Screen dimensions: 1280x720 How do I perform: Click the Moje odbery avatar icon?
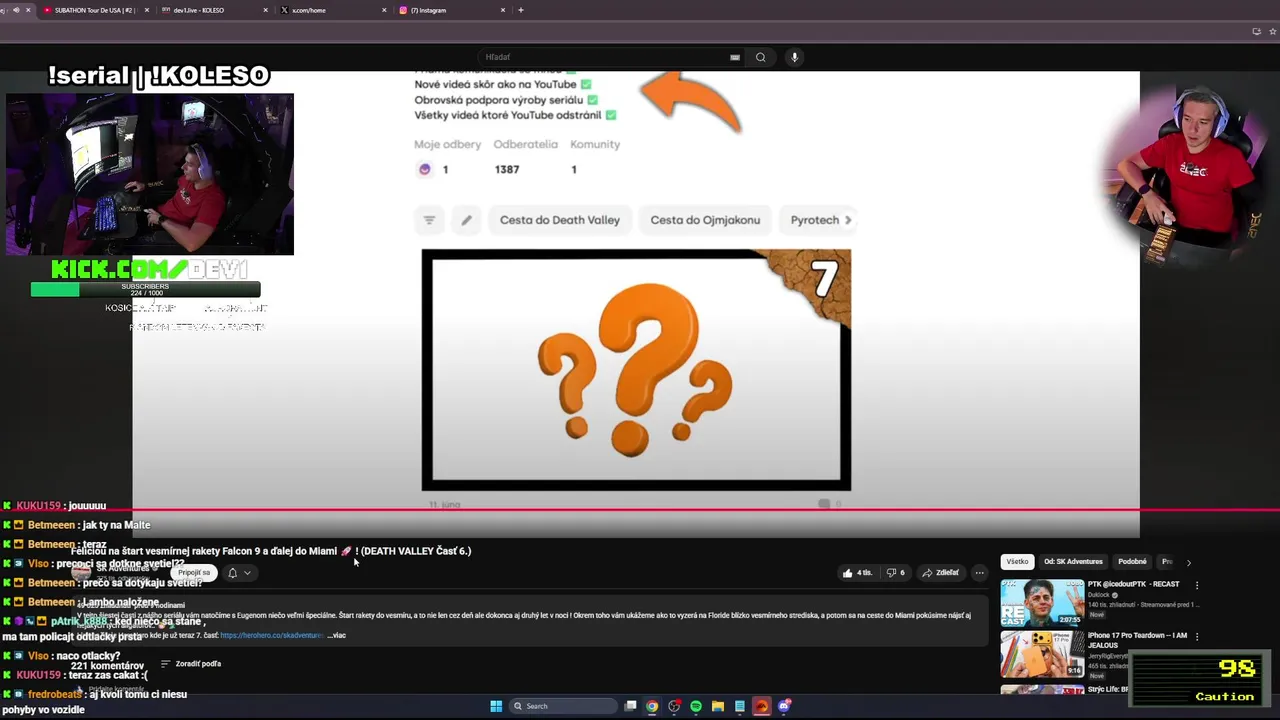[425, 169]
